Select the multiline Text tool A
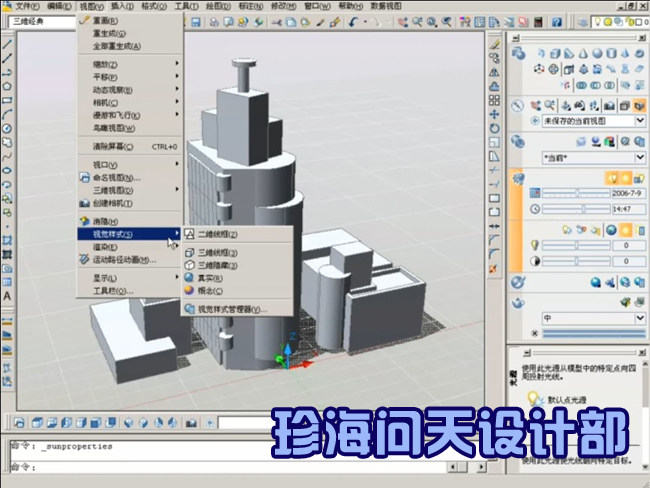This screenshot has width=650, height=488. tap(7, 296)
